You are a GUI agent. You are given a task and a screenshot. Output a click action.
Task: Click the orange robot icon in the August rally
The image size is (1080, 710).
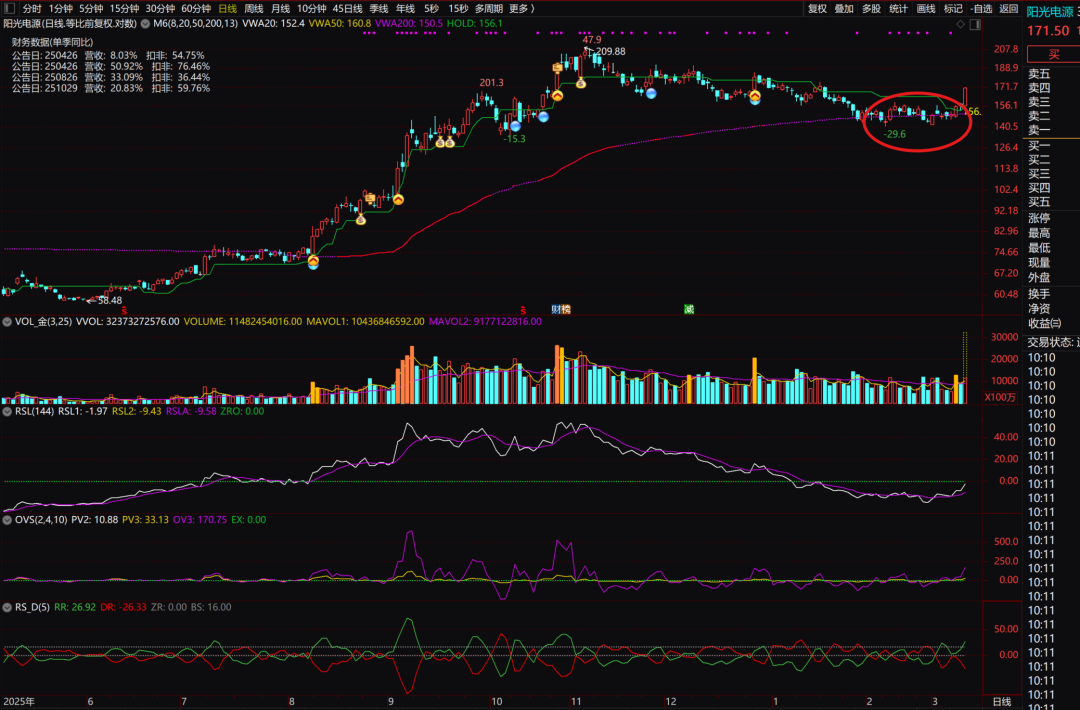pos(370,198)
